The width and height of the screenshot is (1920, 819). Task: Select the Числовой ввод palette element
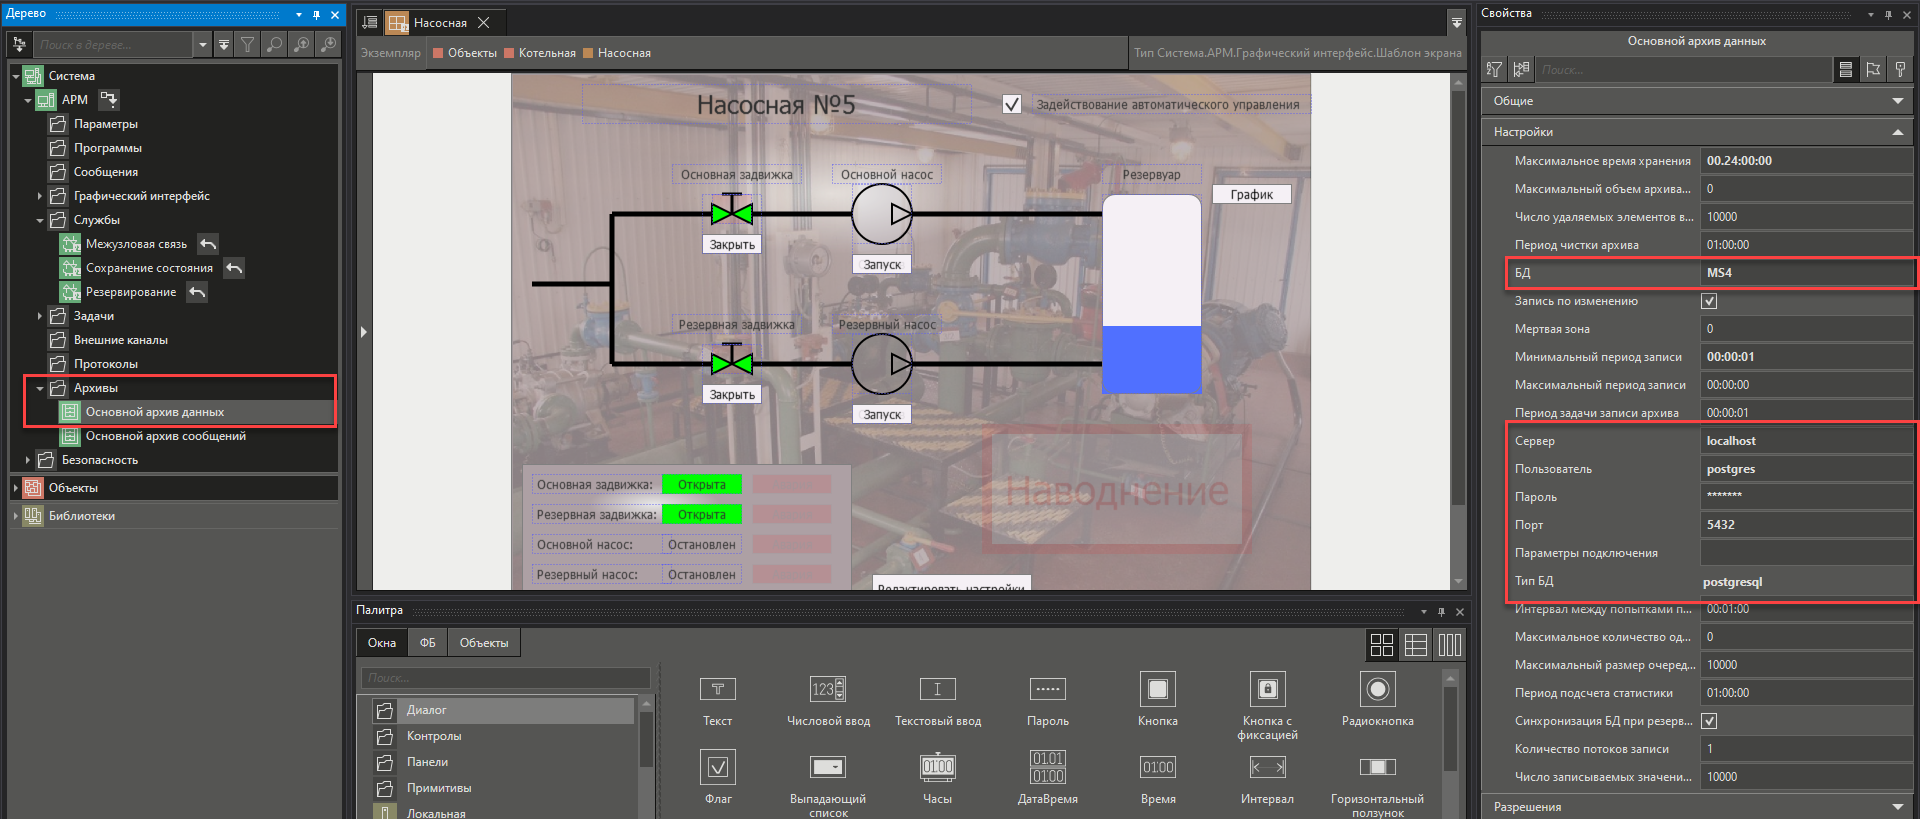[x=828, y=690]
